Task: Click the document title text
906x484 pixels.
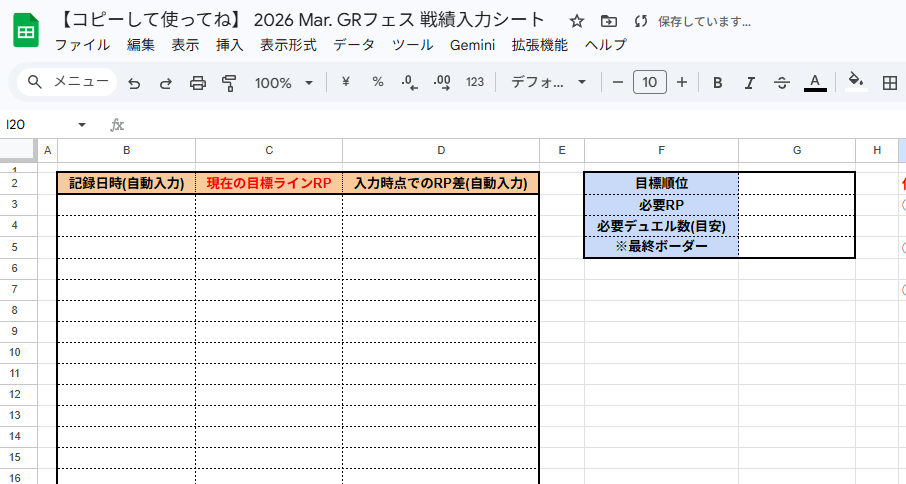Action: 300,20
